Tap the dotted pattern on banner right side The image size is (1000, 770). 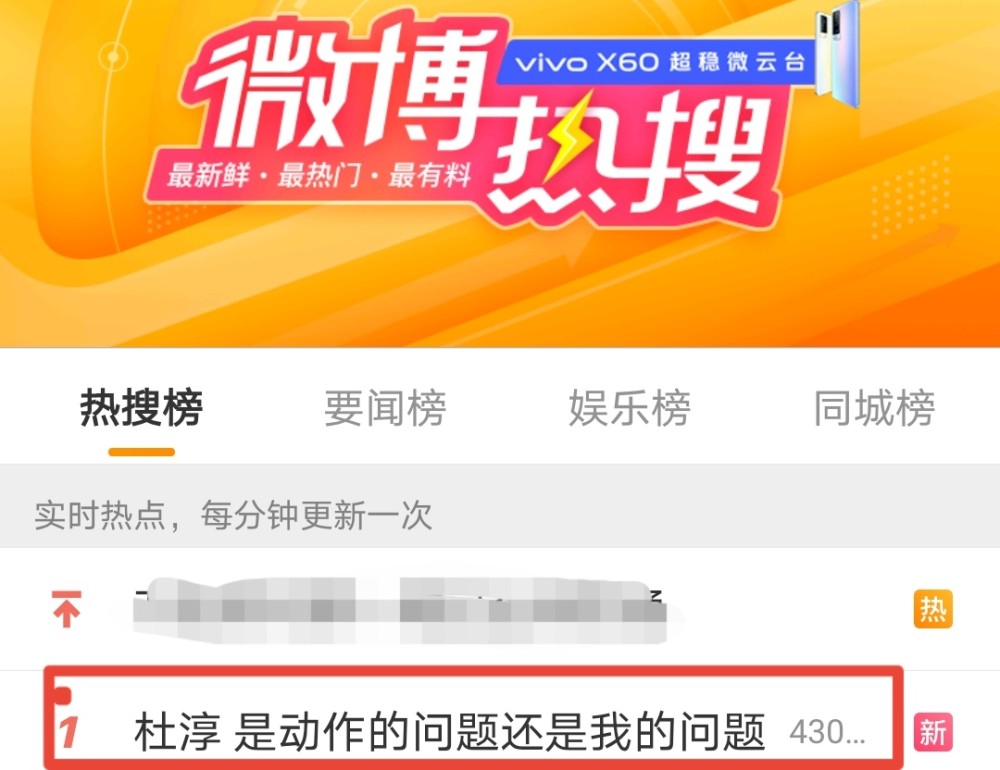910,197
